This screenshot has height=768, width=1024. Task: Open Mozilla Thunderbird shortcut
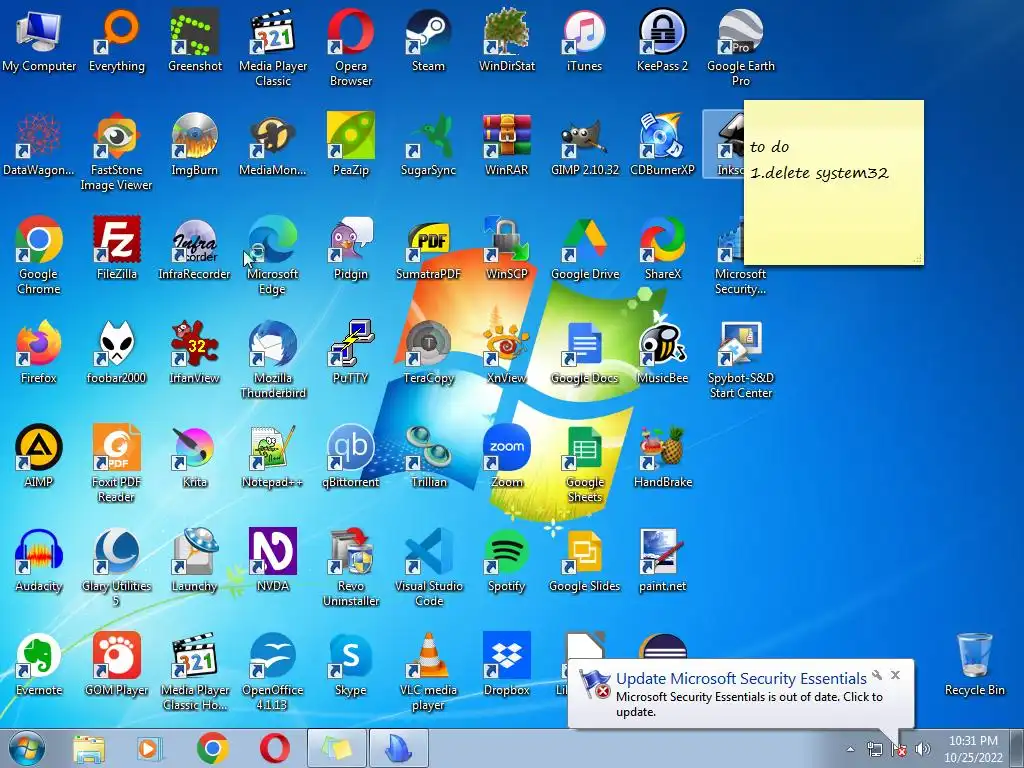(x=272, y=359)
